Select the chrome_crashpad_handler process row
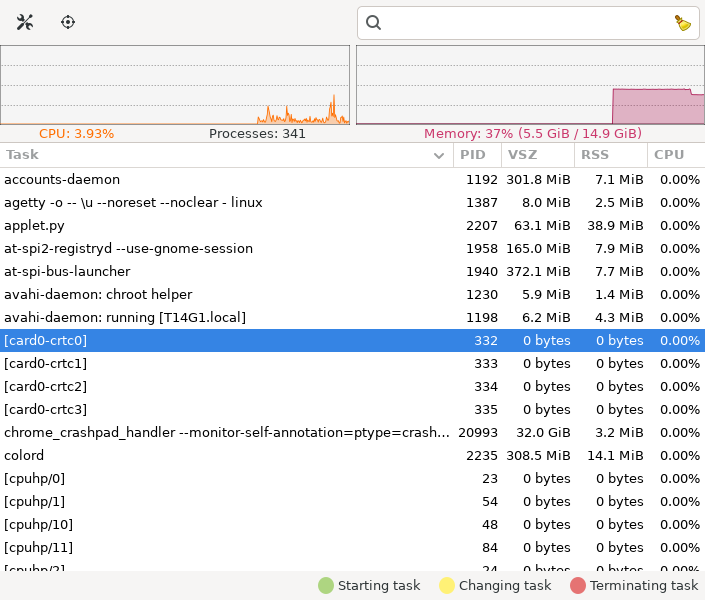The width and height of the screenshot is (705, 600). pos(352,432)
